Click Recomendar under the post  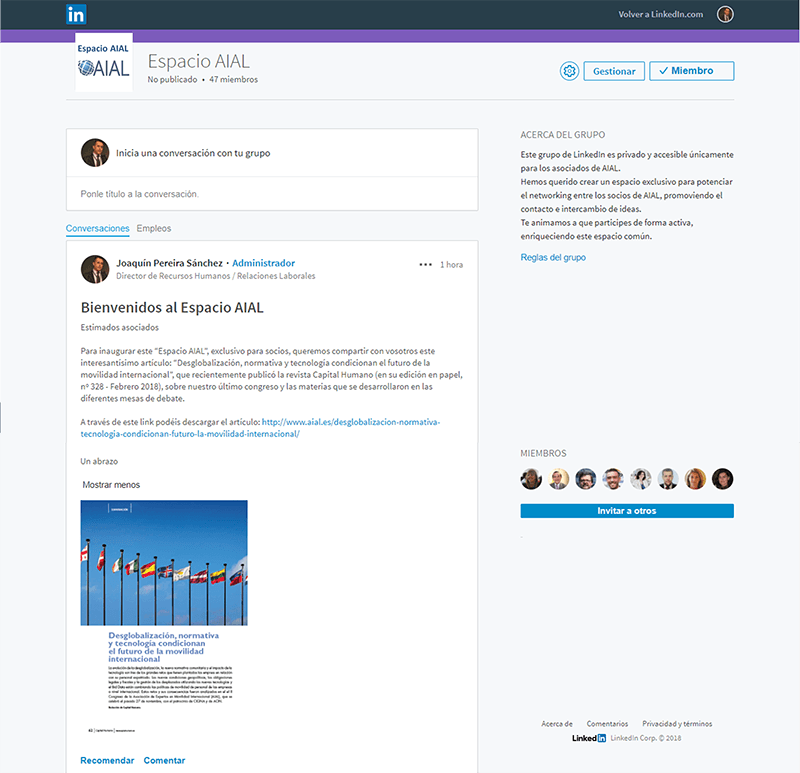pos(107,761)
